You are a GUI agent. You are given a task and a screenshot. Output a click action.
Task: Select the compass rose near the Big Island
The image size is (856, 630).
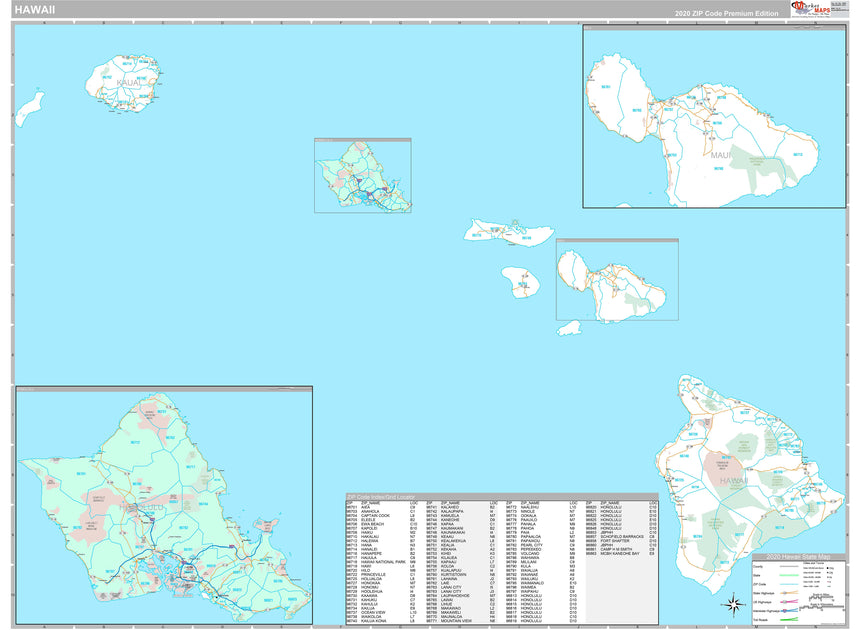pyautogui.click(x=734, y=604)
